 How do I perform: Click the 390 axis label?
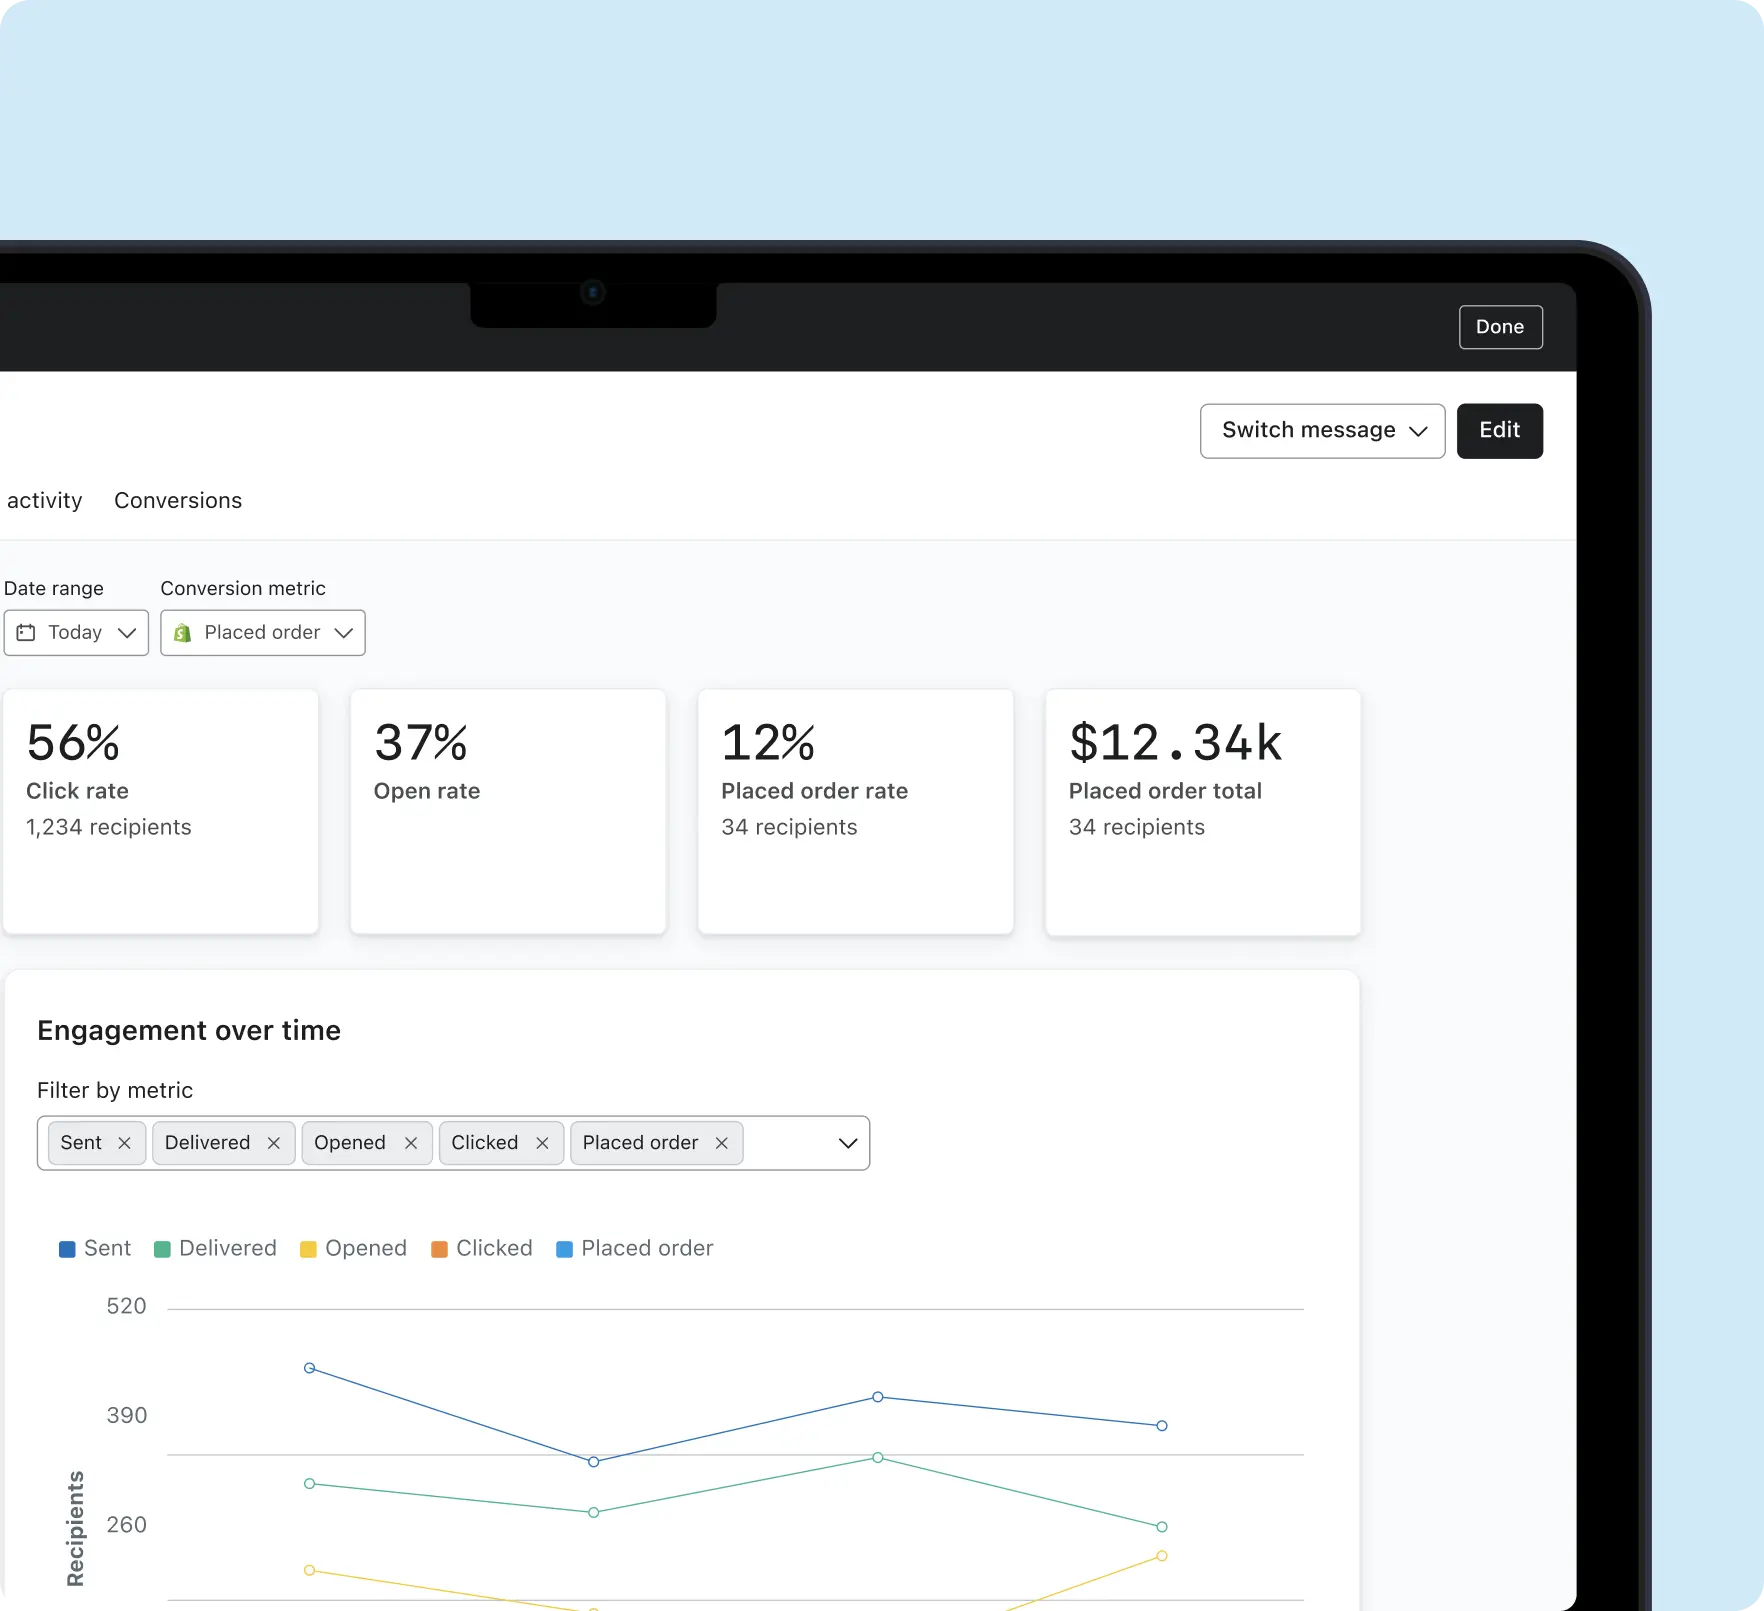coord(126,1415)
